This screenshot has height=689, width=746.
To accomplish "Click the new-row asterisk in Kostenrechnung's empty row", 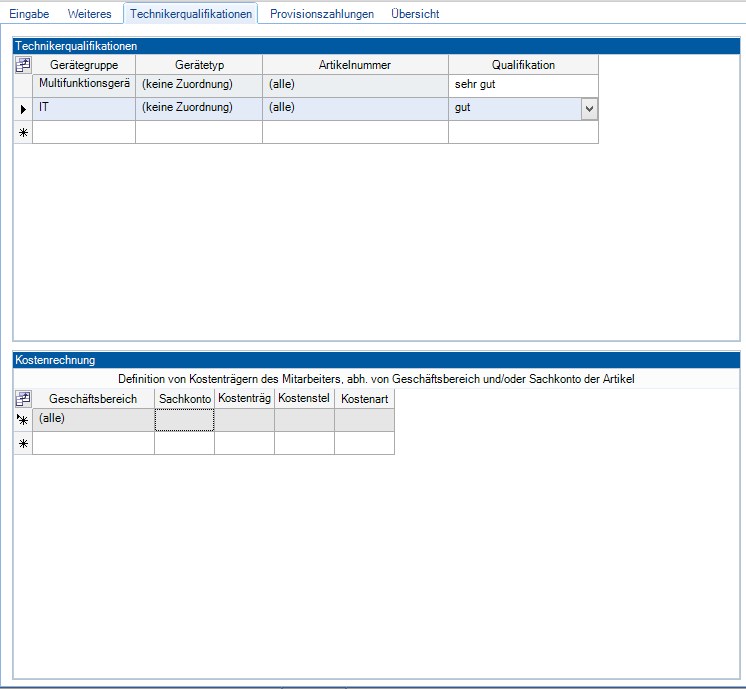I will click(23, 443).
